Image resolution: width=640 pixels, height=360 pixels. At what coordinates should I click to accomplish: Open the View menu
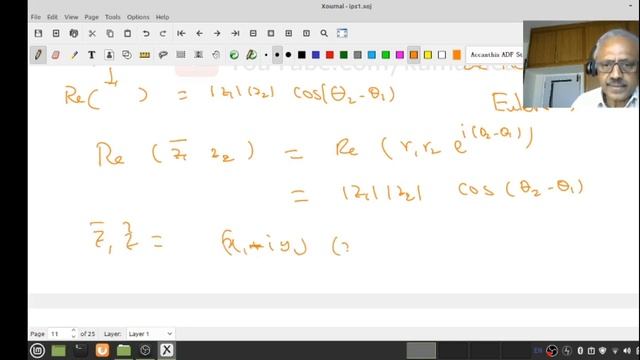(71, 17)
